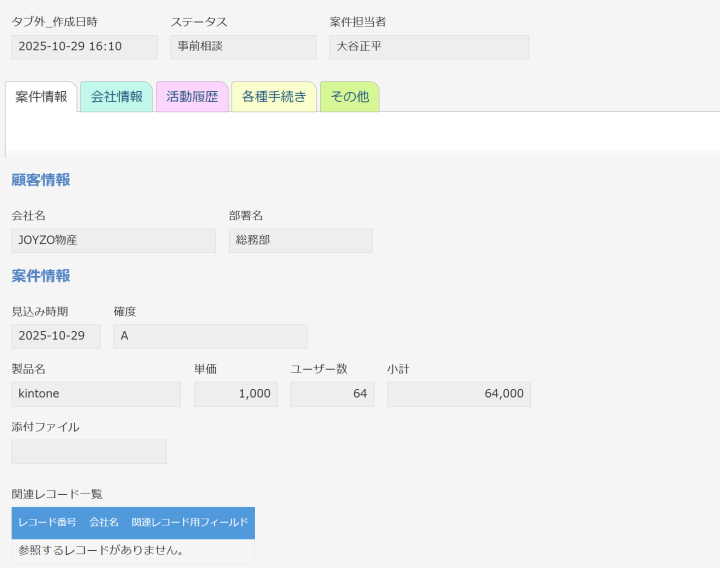Click the レコード番号 column header
720x568 pixels.
47,523
